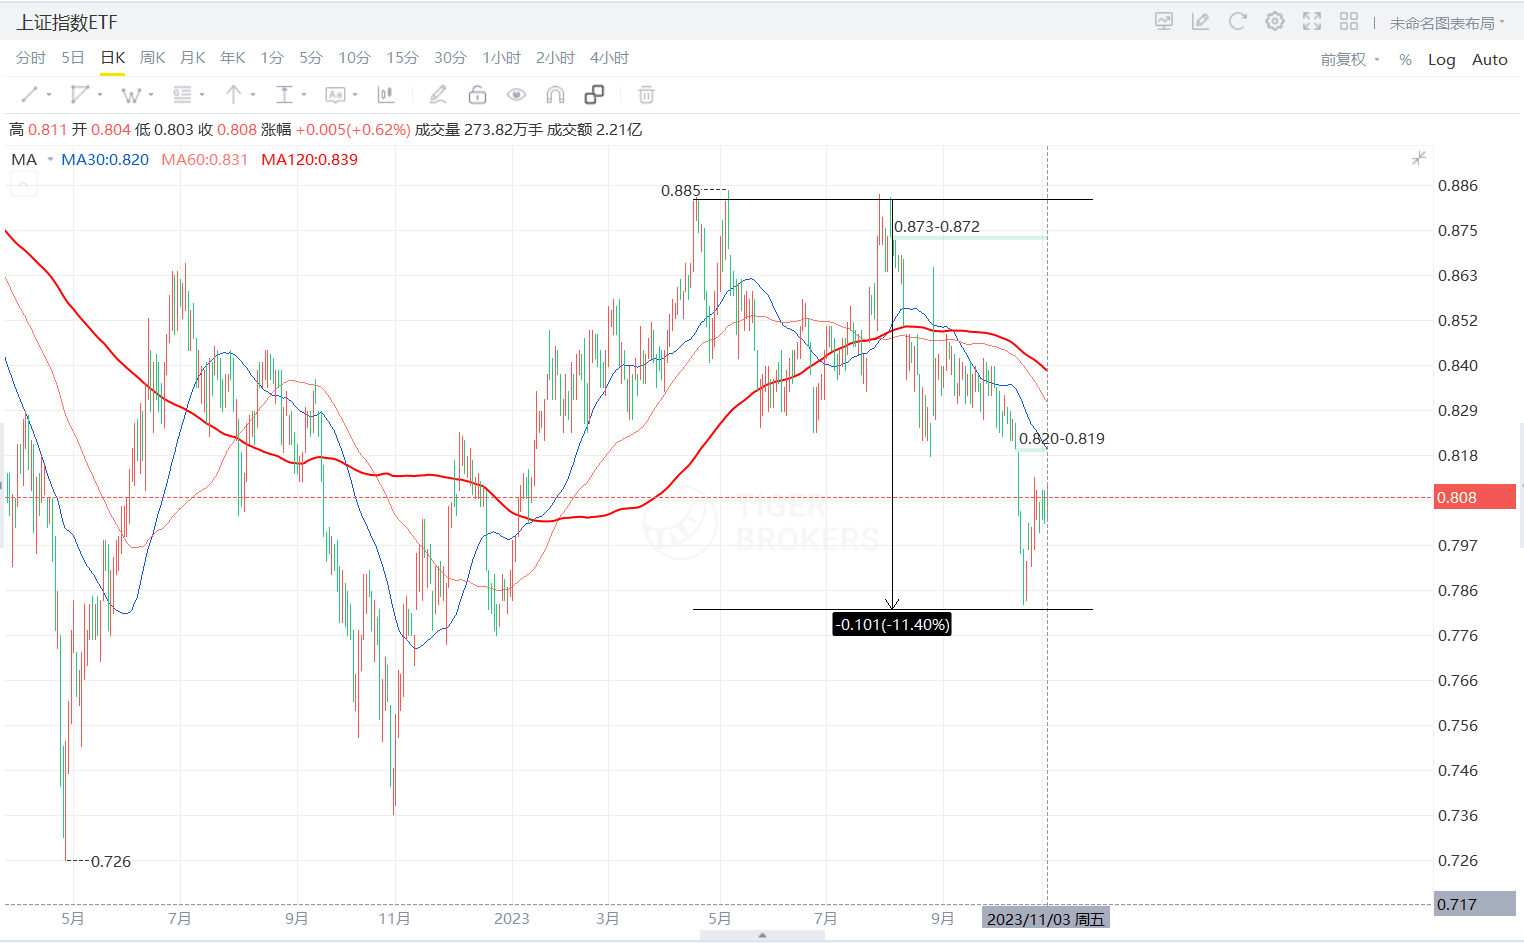Click the 2023/11/03 周五 date marker
This screenshot has width=1524, height=943.
(1046, 919)
